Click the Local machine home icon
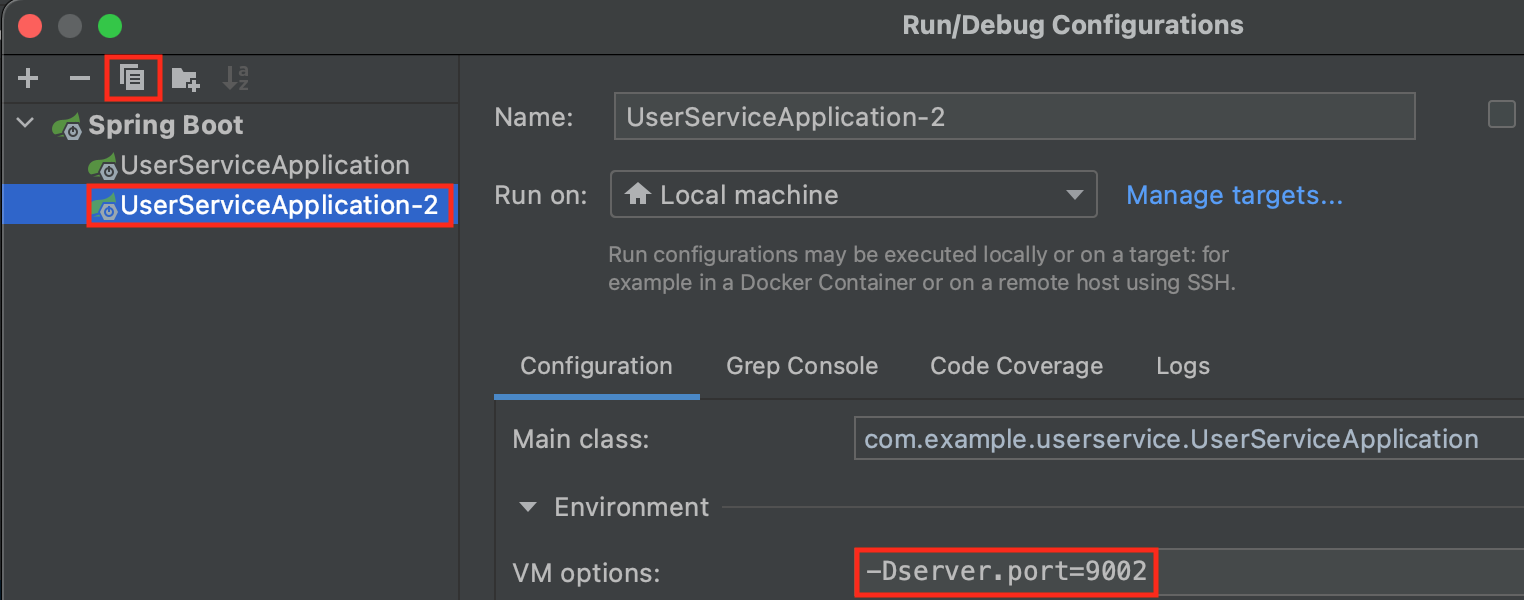Image resolution: width=1524 pixels, height=600 pixels. pyautogui.click(x=638, y=194)
